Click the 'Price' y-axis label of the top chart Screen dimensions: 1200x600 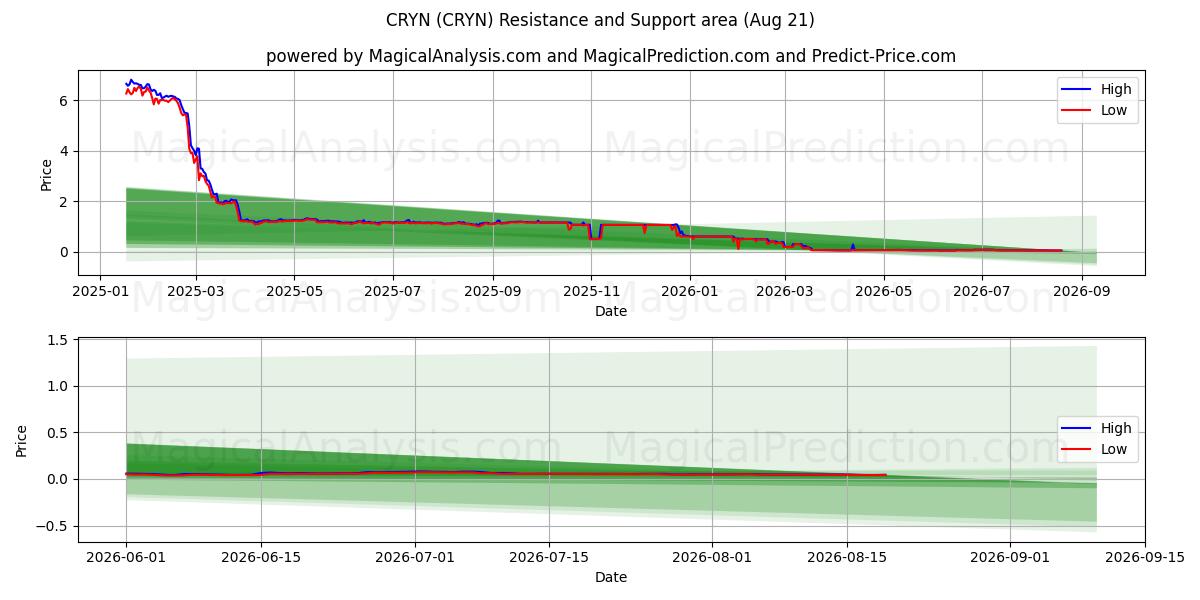pos(46,173)
